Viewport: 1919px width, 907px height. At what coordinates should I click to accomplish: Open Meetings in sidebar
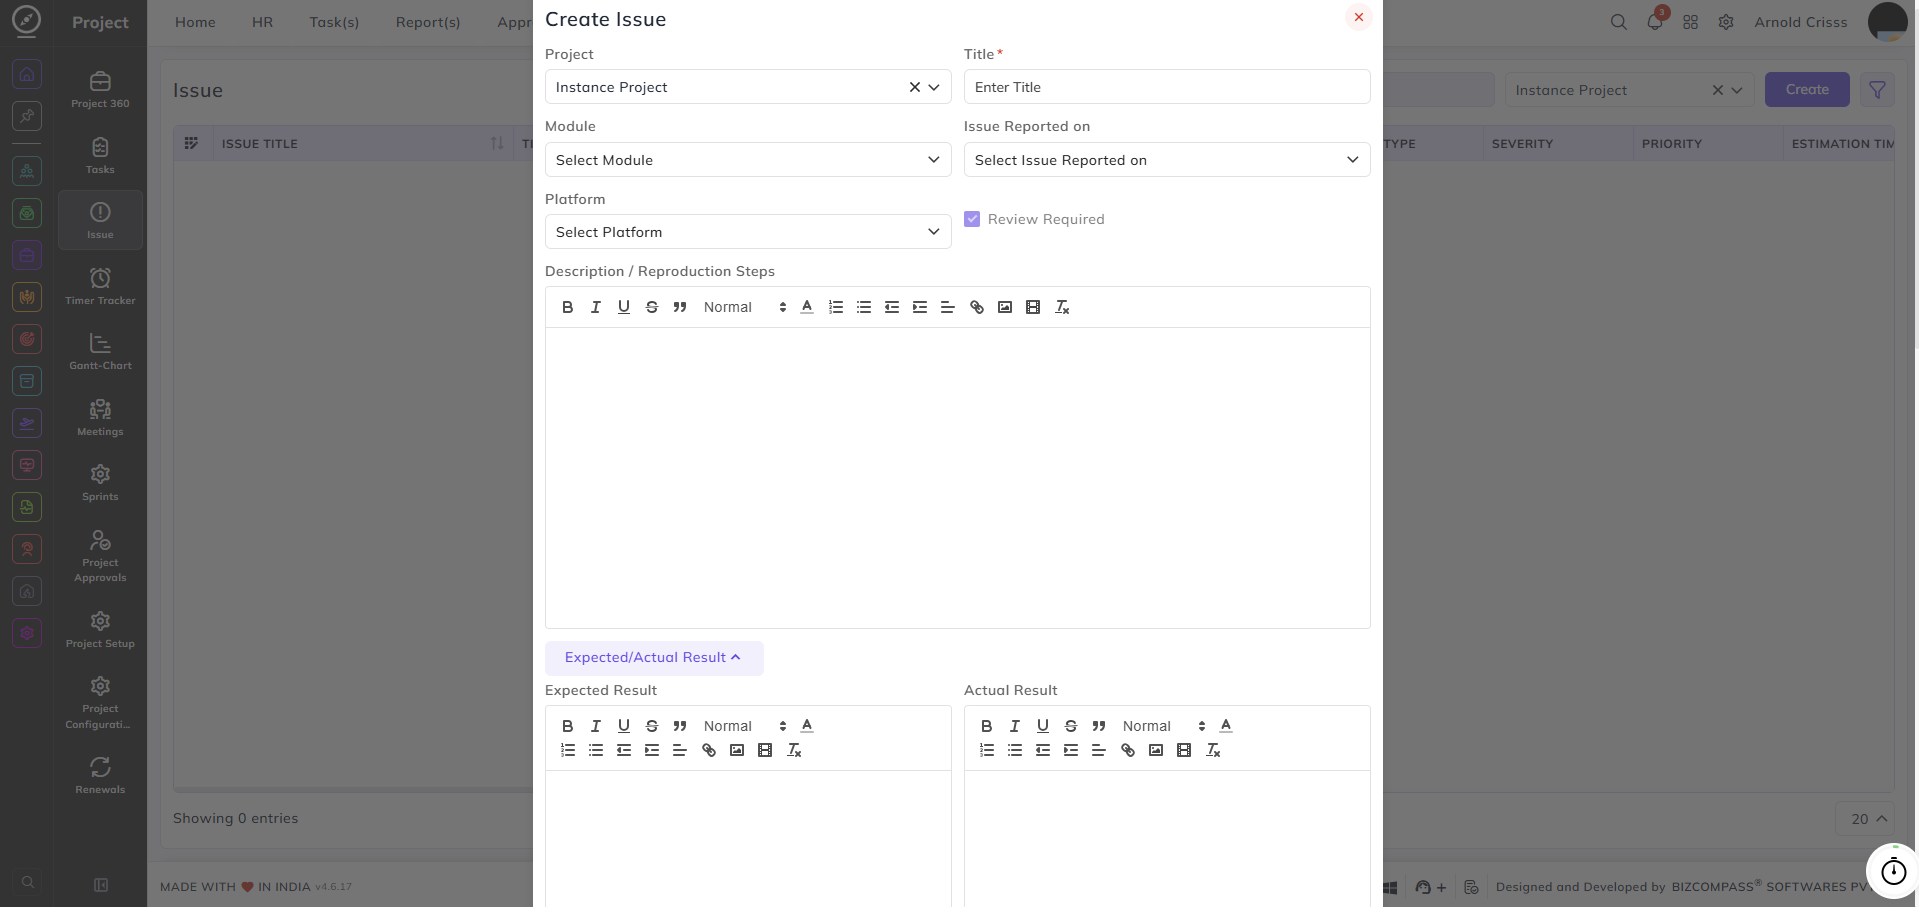100,418
